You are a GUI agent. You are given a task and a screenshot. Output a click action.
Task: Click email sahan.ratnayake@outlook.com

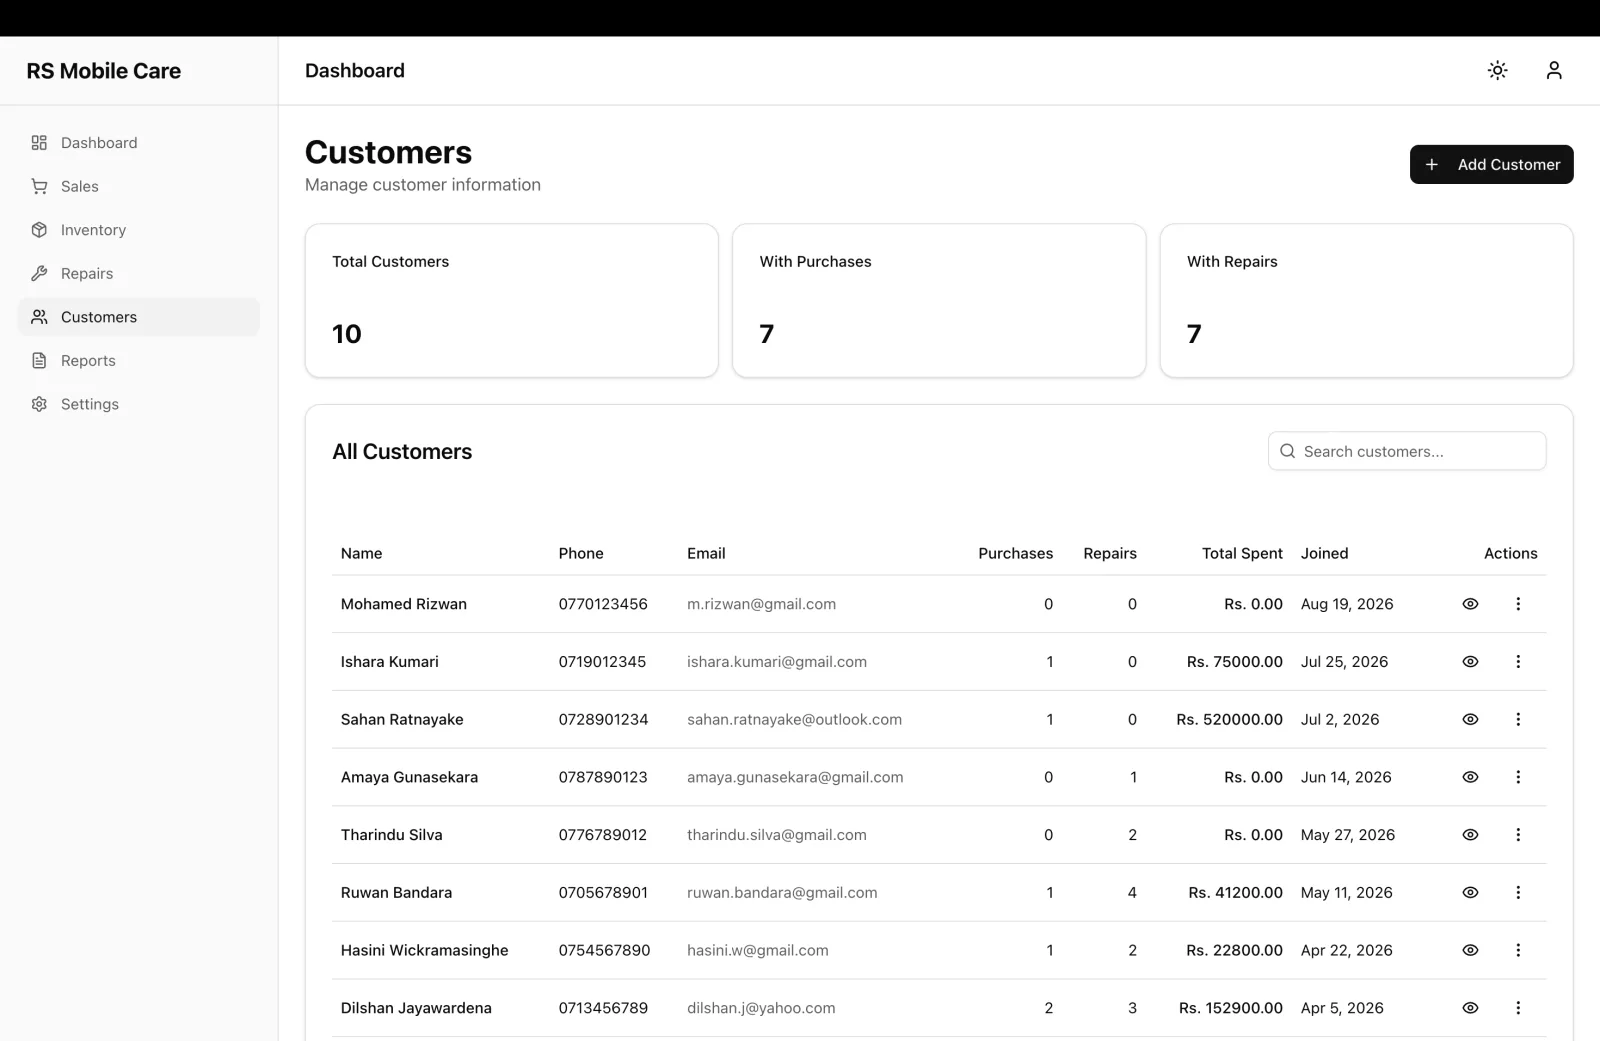[794, 719]
